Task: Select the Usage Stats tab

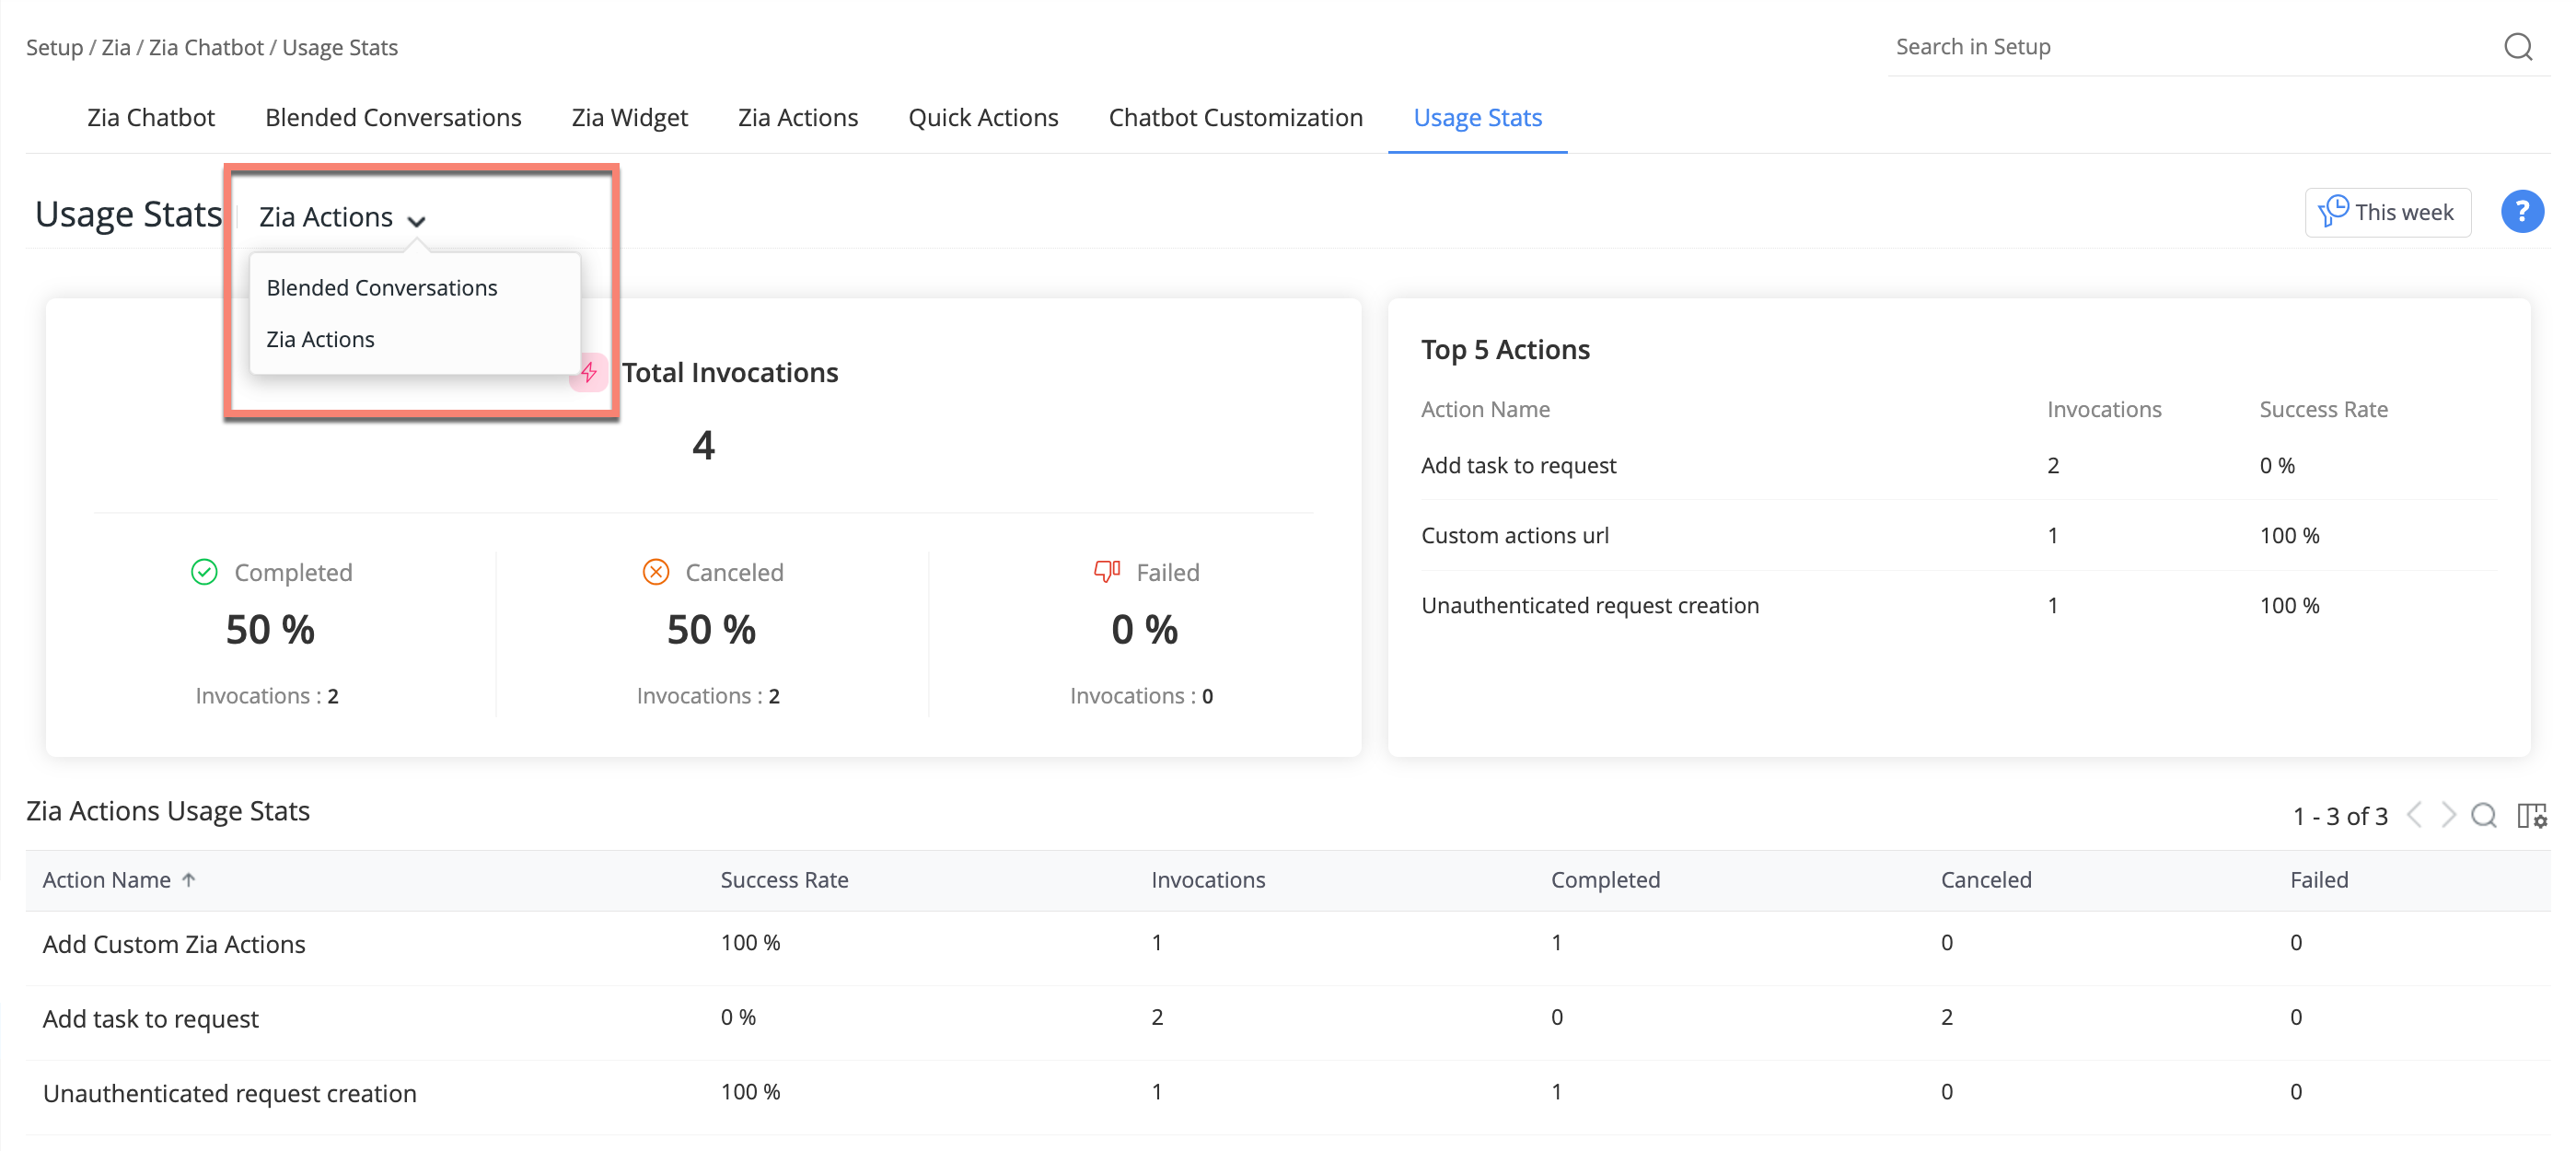Action: coord(1477,118)
